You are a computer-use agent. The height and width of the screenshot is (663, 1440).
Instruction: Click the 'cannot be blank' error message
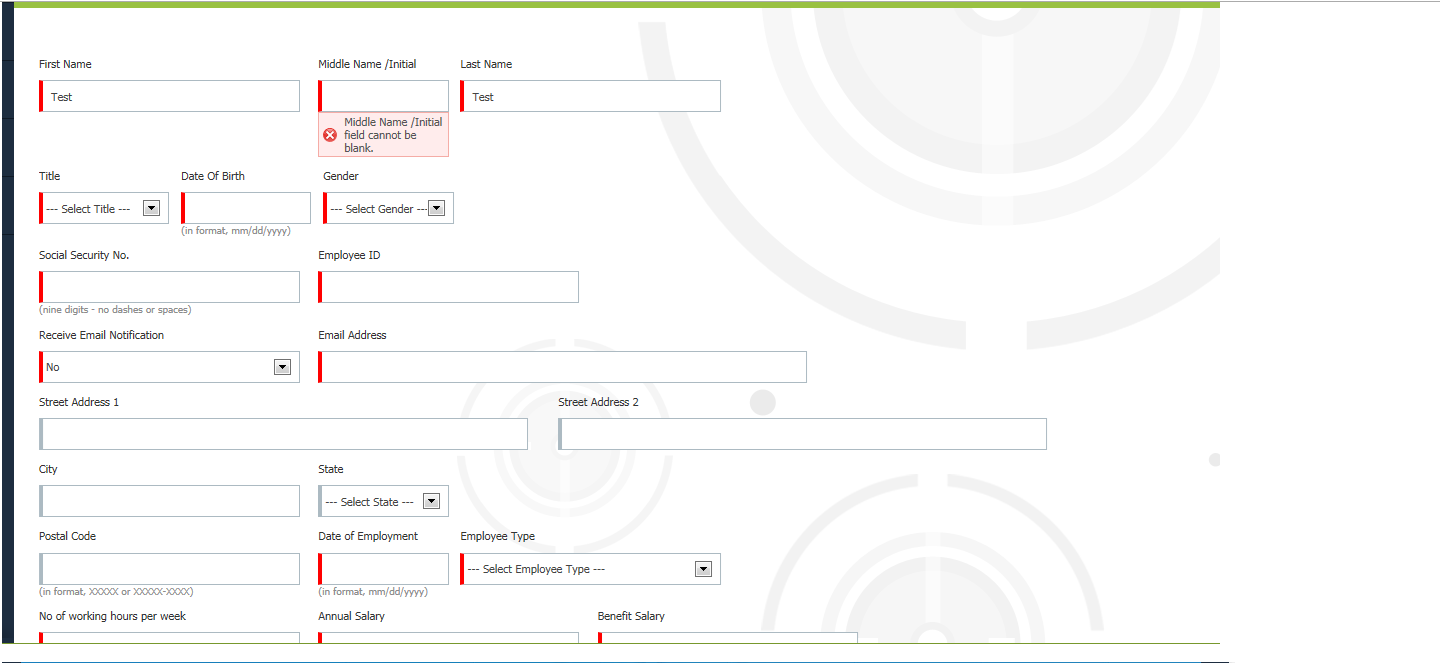coord(392,135)
